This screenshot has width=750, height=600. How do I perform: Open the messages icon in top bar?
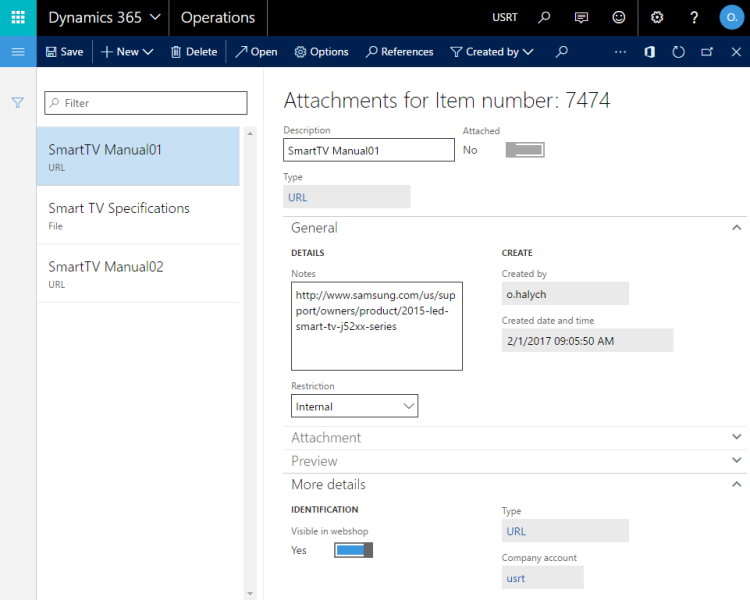click(x=582, y=18)
